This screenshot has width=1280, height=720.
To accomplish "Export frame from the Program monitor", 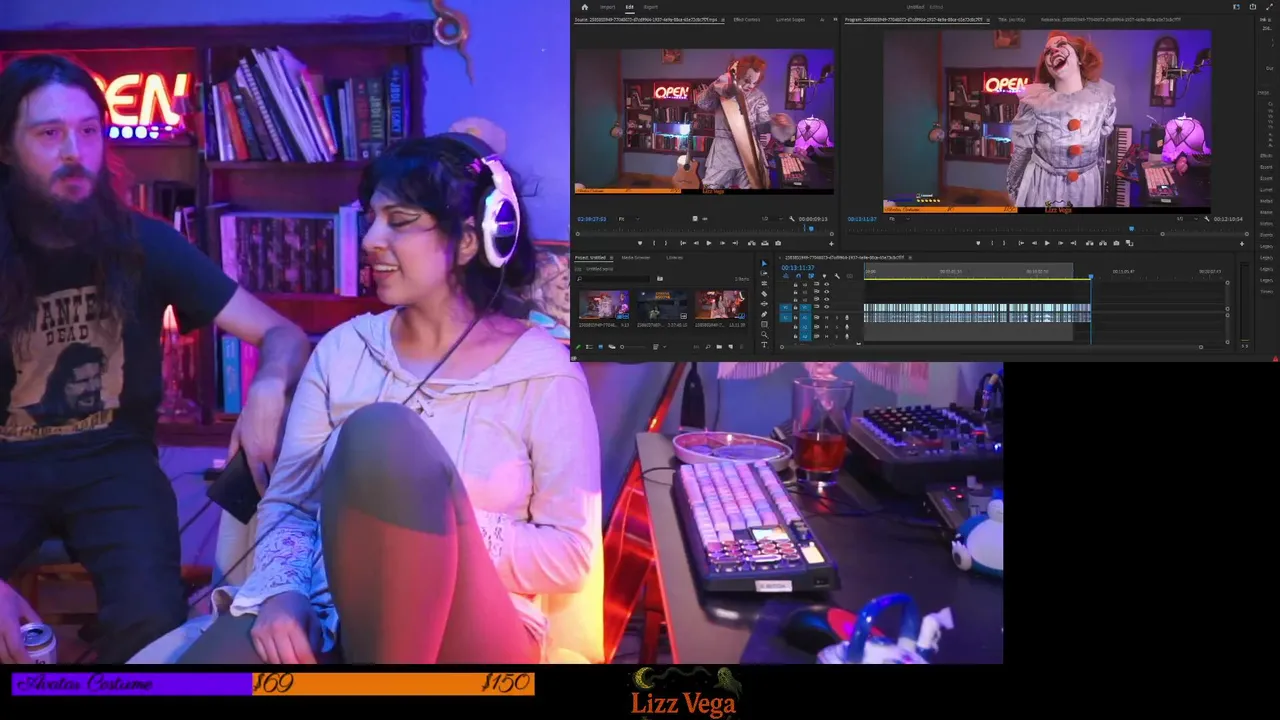I will (1116, 243).
